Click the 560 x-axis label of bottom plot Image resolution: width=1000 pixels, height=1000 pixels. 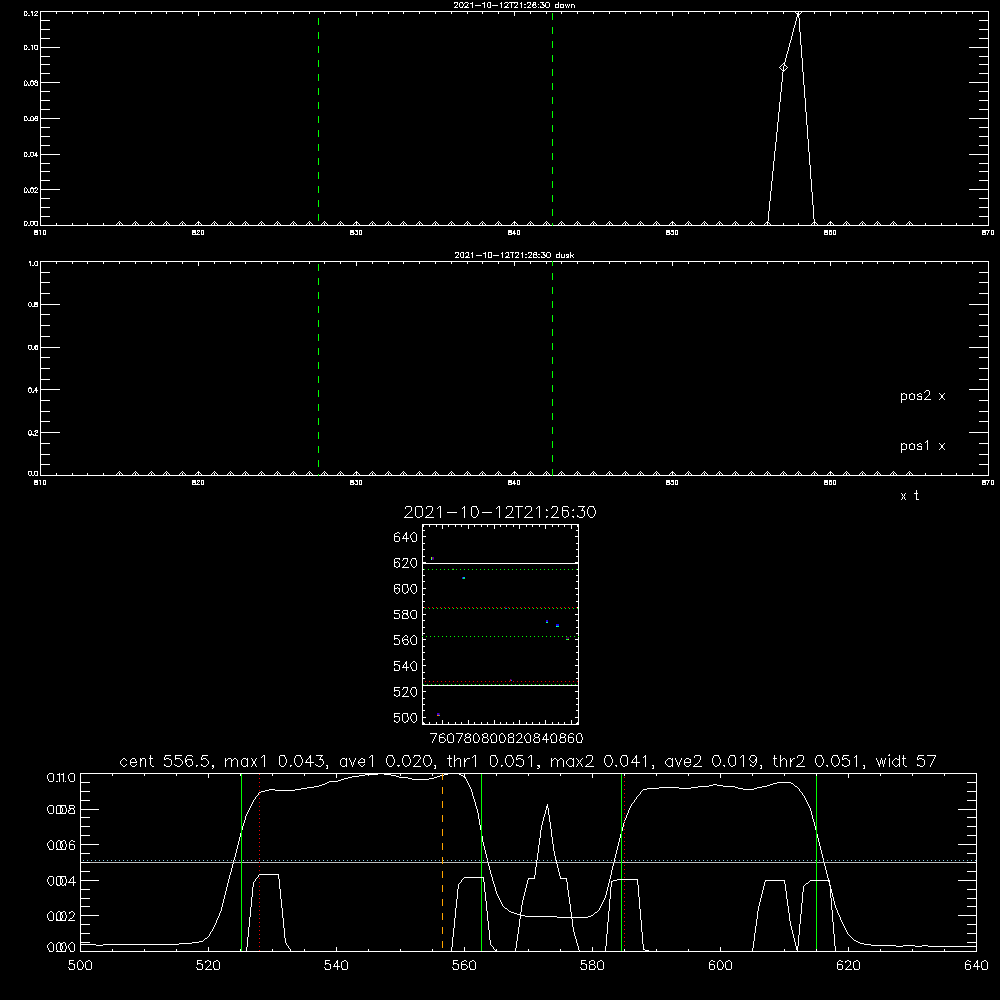coord(464,966)
